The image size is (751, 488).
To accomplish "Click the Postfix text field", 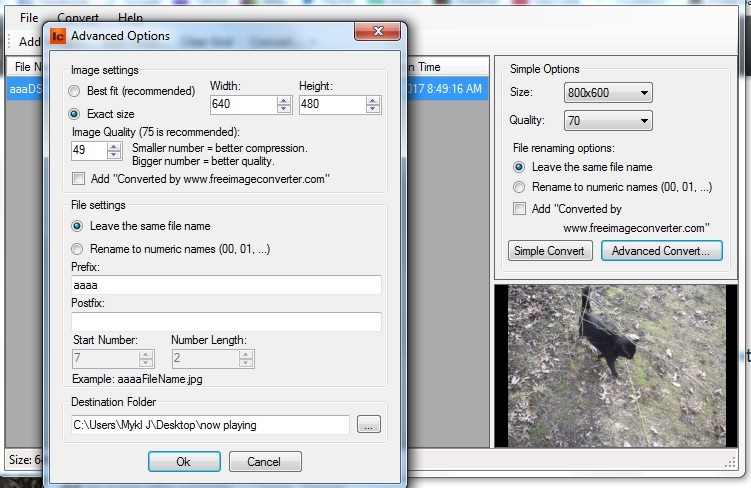I will (x=226, y=321).
